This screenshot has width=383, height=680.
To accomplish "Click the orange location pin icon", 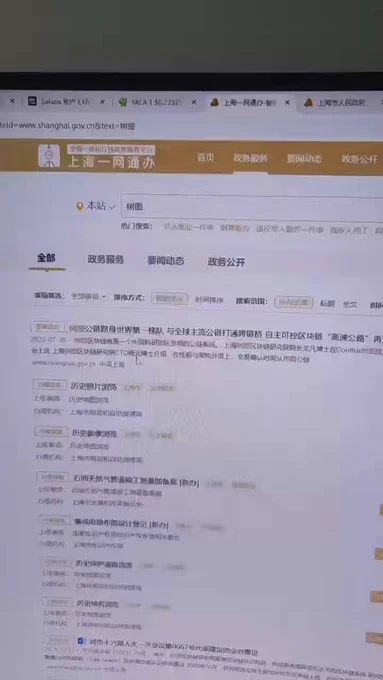I will point(80,206).
